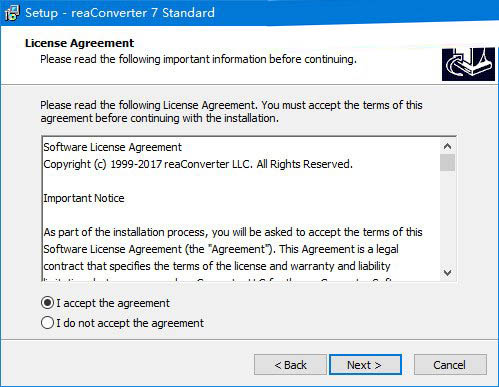Click the instruction text about accepting terms

tap(231, 112)
